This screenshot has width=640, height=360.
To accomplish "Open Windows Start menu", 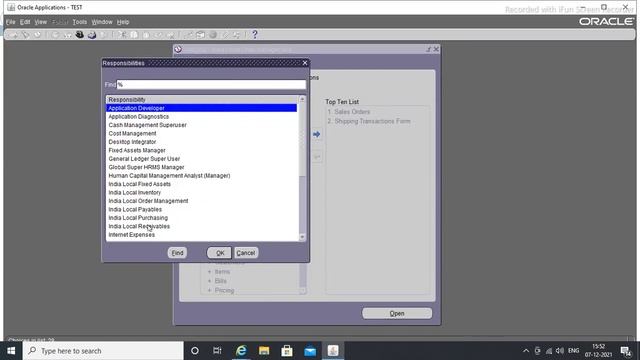I will tap(11, 351).
